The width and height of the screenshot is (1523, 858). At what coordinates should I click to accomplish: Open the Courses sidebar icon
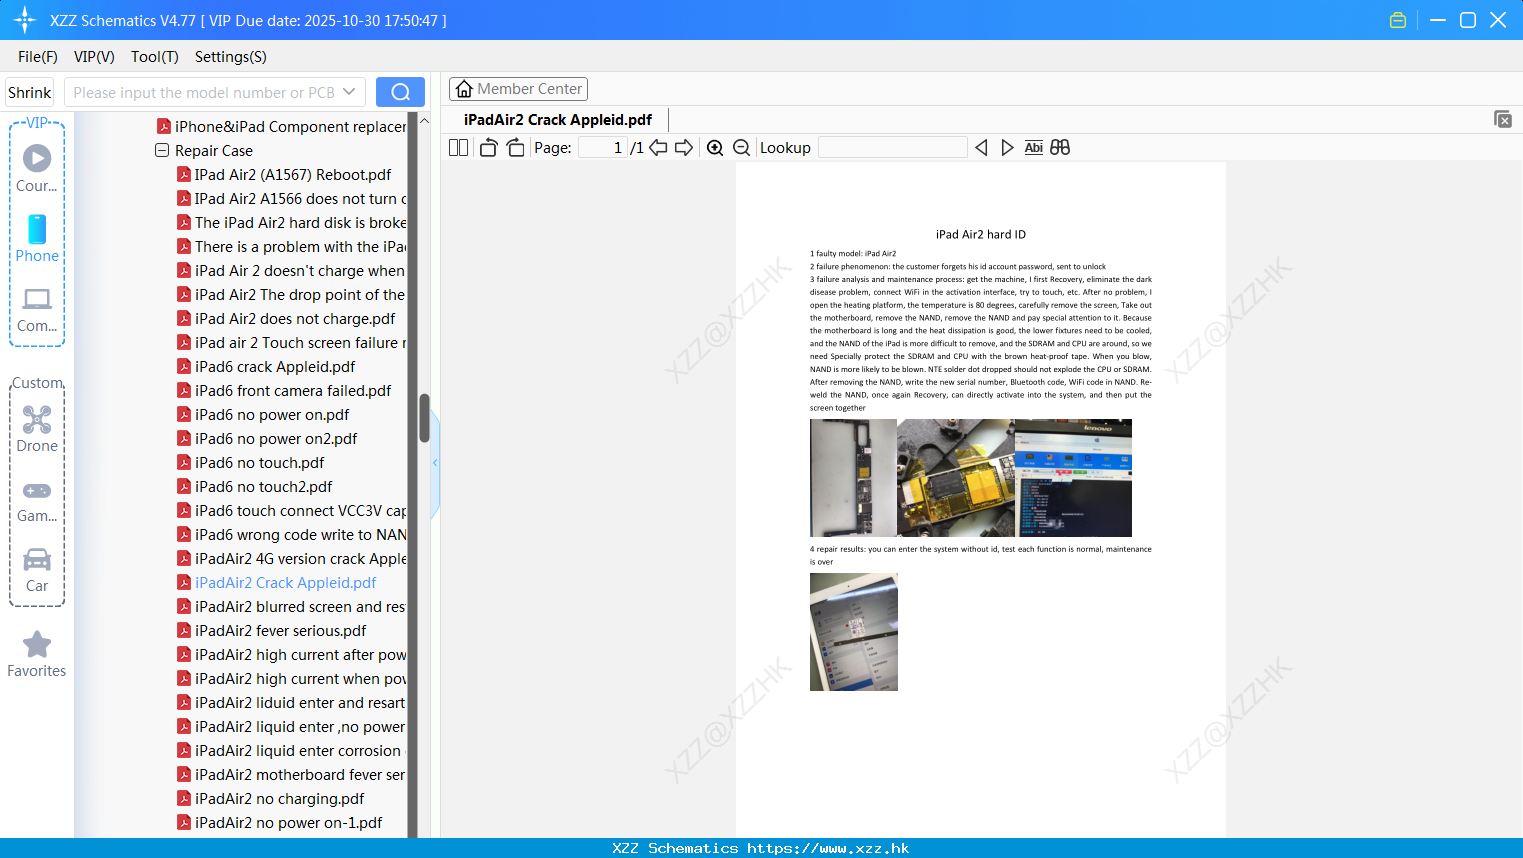(x=37, y=168)
